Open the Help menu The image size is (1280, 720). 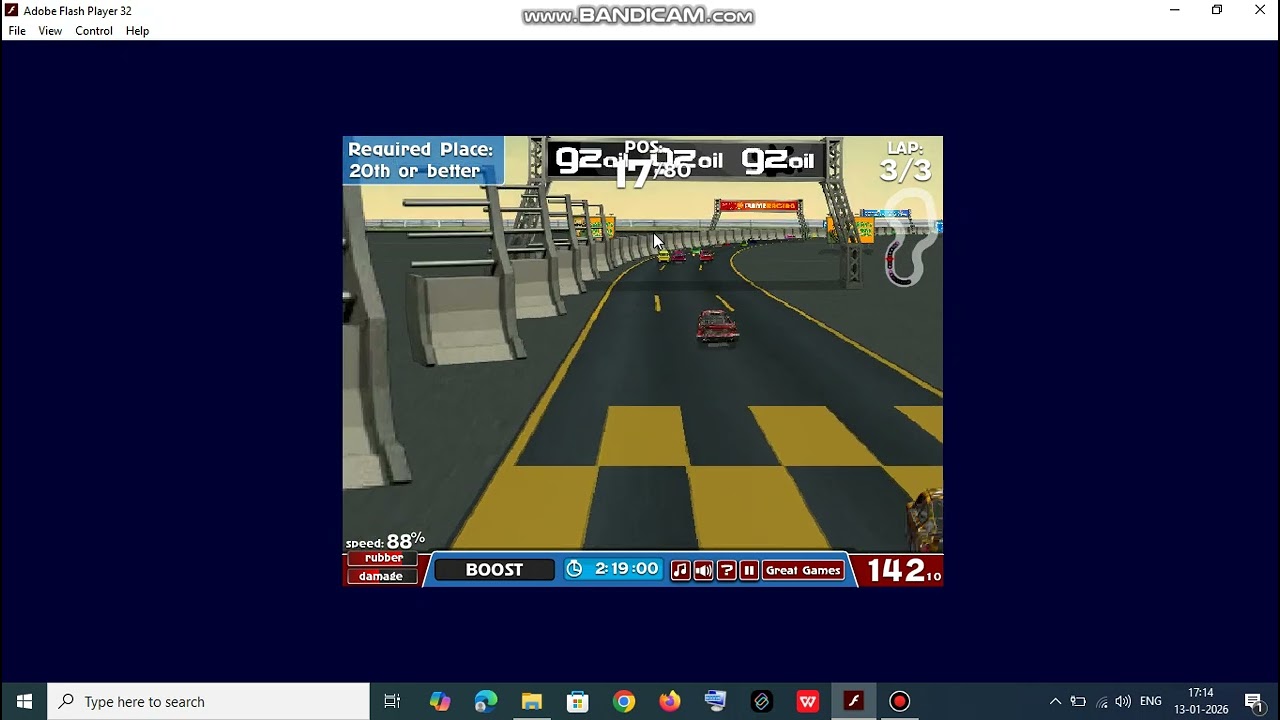click(137, 31)
